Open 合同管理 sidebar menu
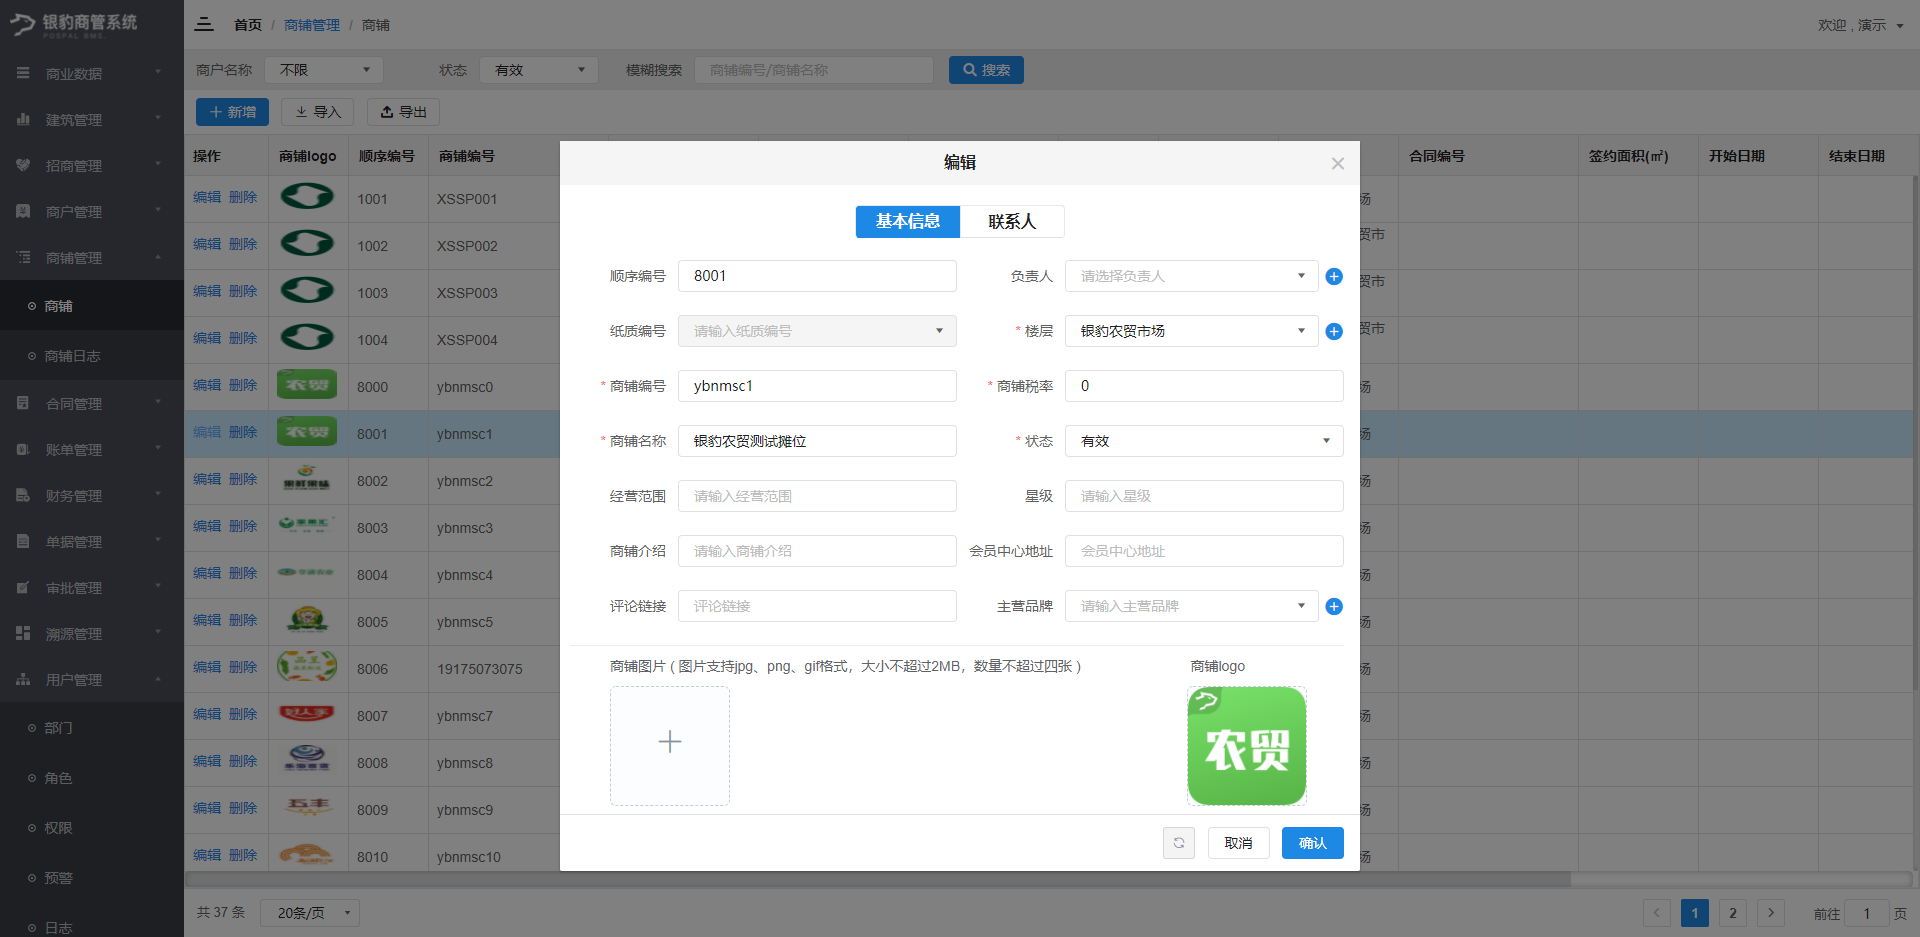1920x937 pixels. [x=92, y=403]
